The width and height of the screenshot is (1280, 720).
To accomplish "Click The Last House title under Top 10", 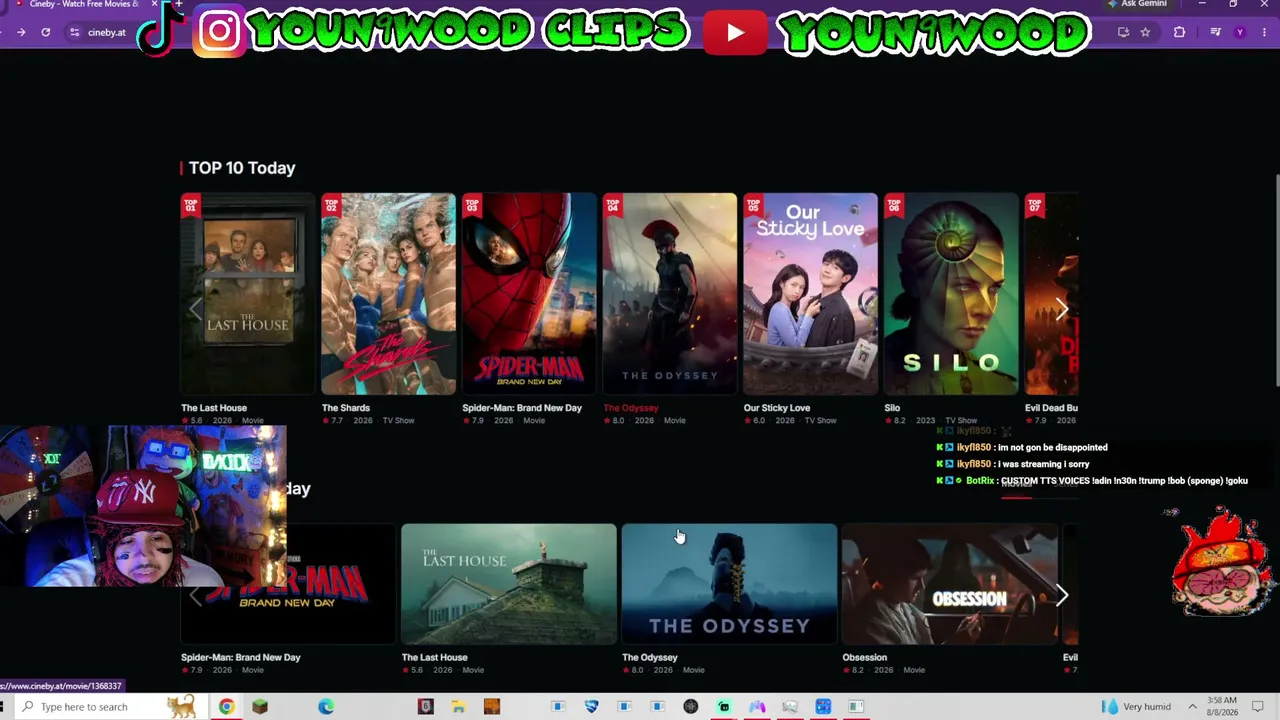I will (x=214, y=408).
